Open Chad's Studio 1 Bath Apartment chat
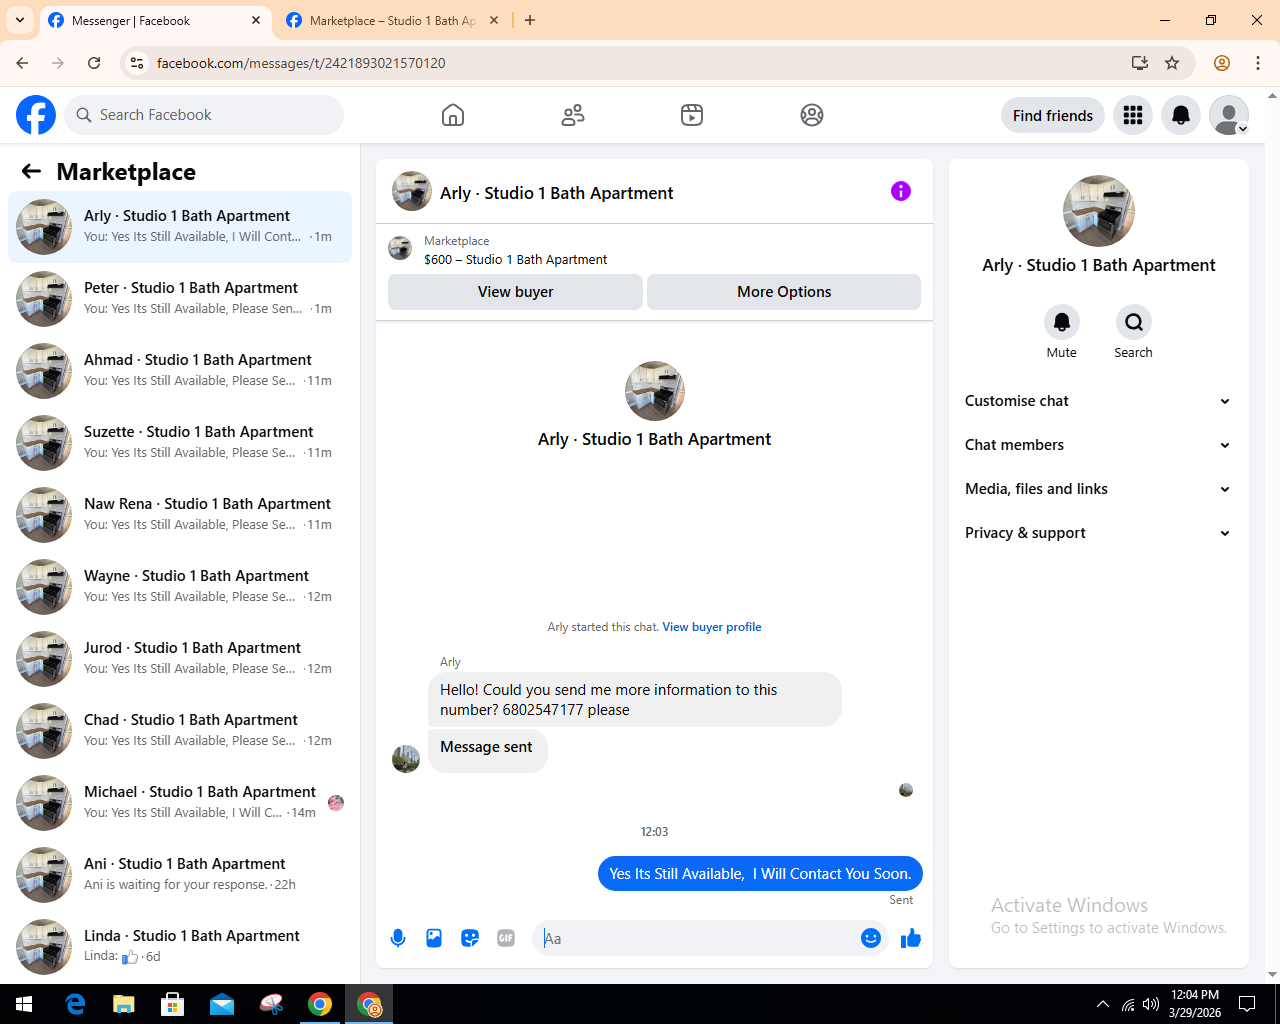This screenshot has width=1280, height=1024. (x=180, y=731)
